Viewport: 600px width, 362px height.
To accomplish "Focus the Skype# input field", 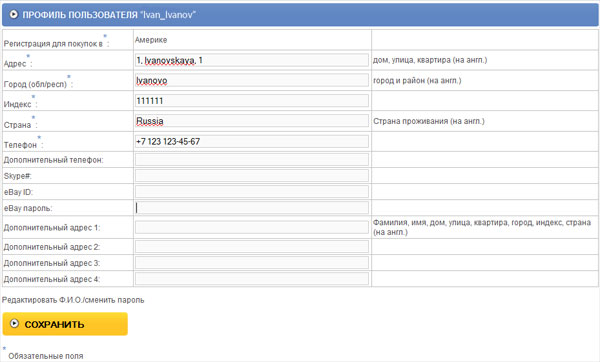I will coord(252,176).
